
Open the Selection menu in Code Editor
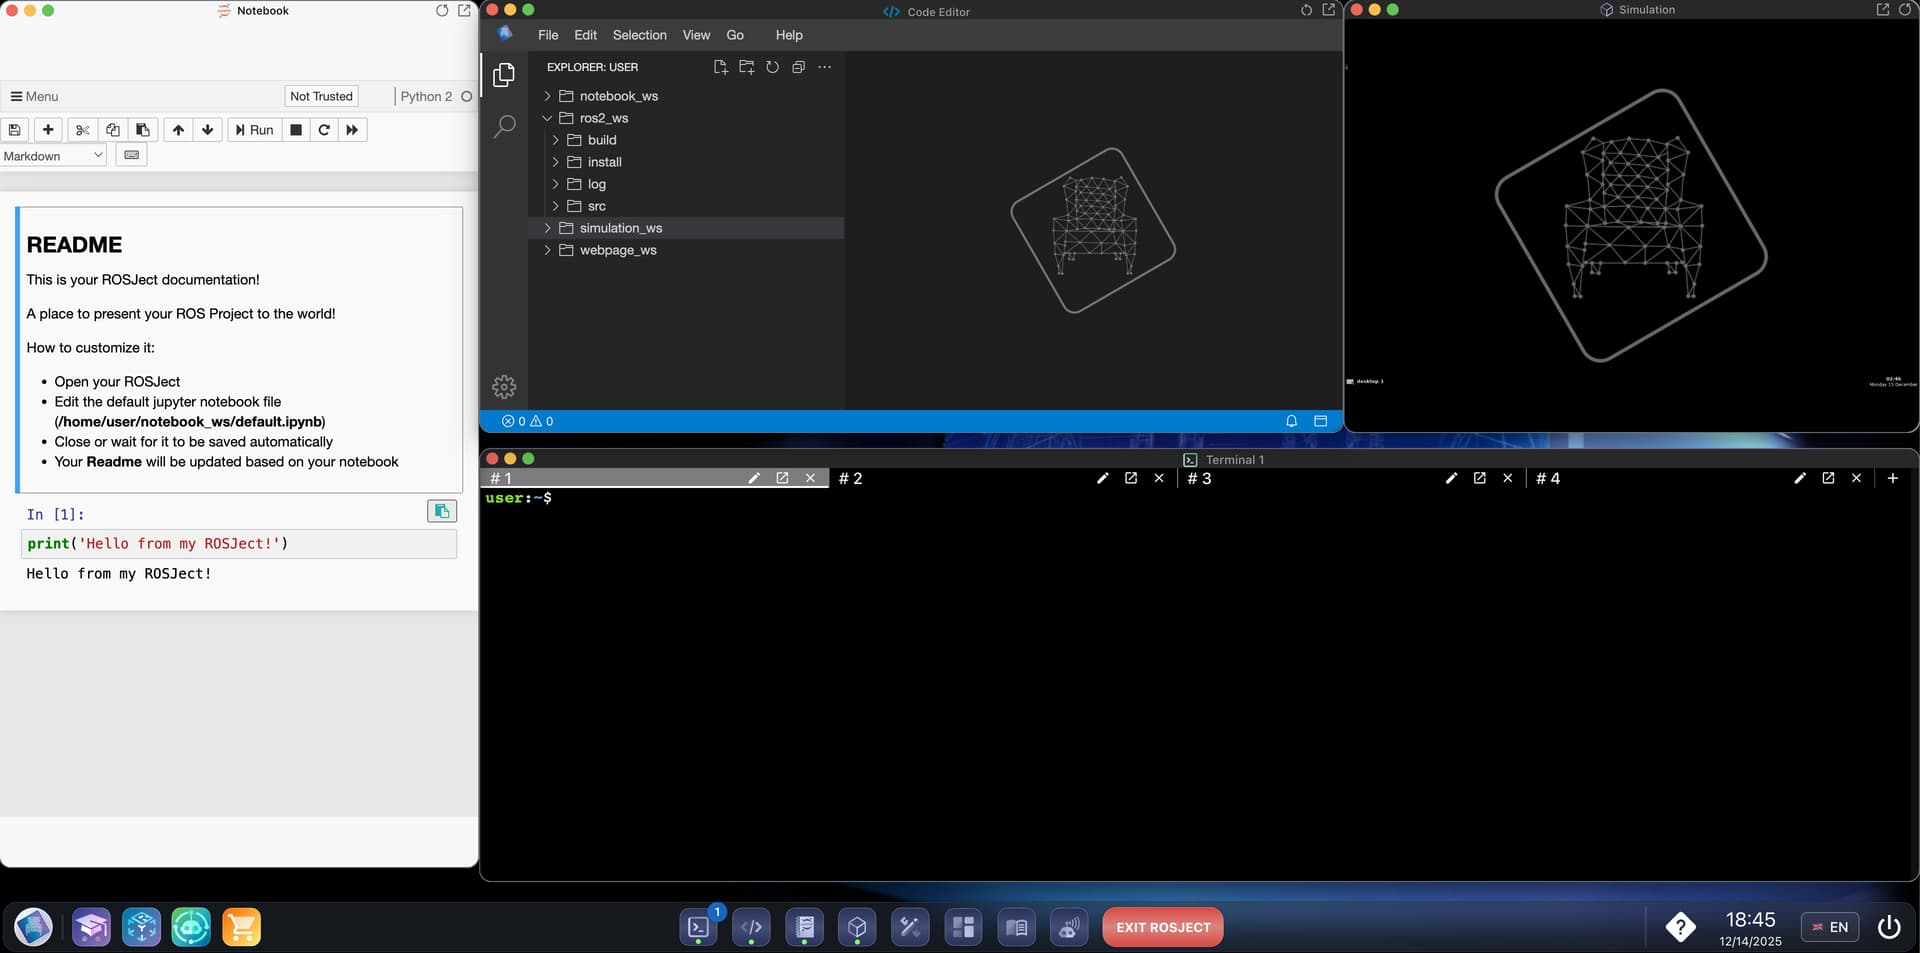tap(639, 35)
